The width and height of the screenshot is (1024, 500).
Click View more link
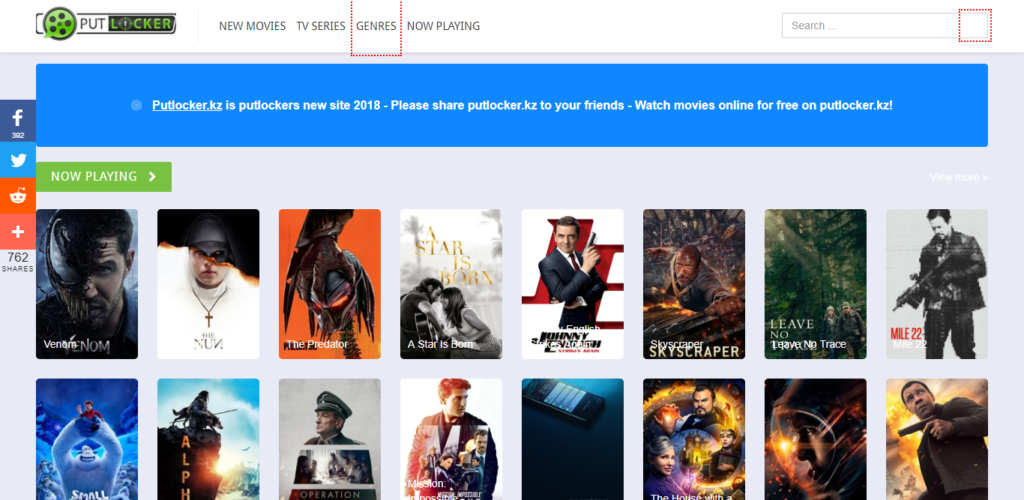pyautogui.click(x=959, y=177)
